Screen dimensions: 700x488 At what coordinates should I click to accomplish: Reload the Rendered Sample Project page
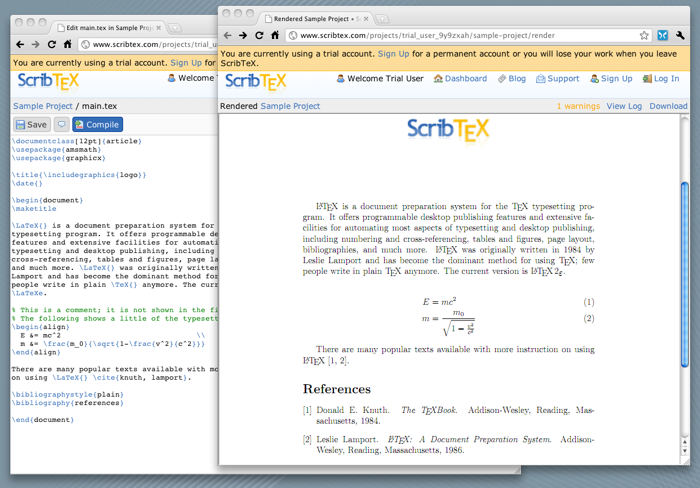(x=259, y=35)
